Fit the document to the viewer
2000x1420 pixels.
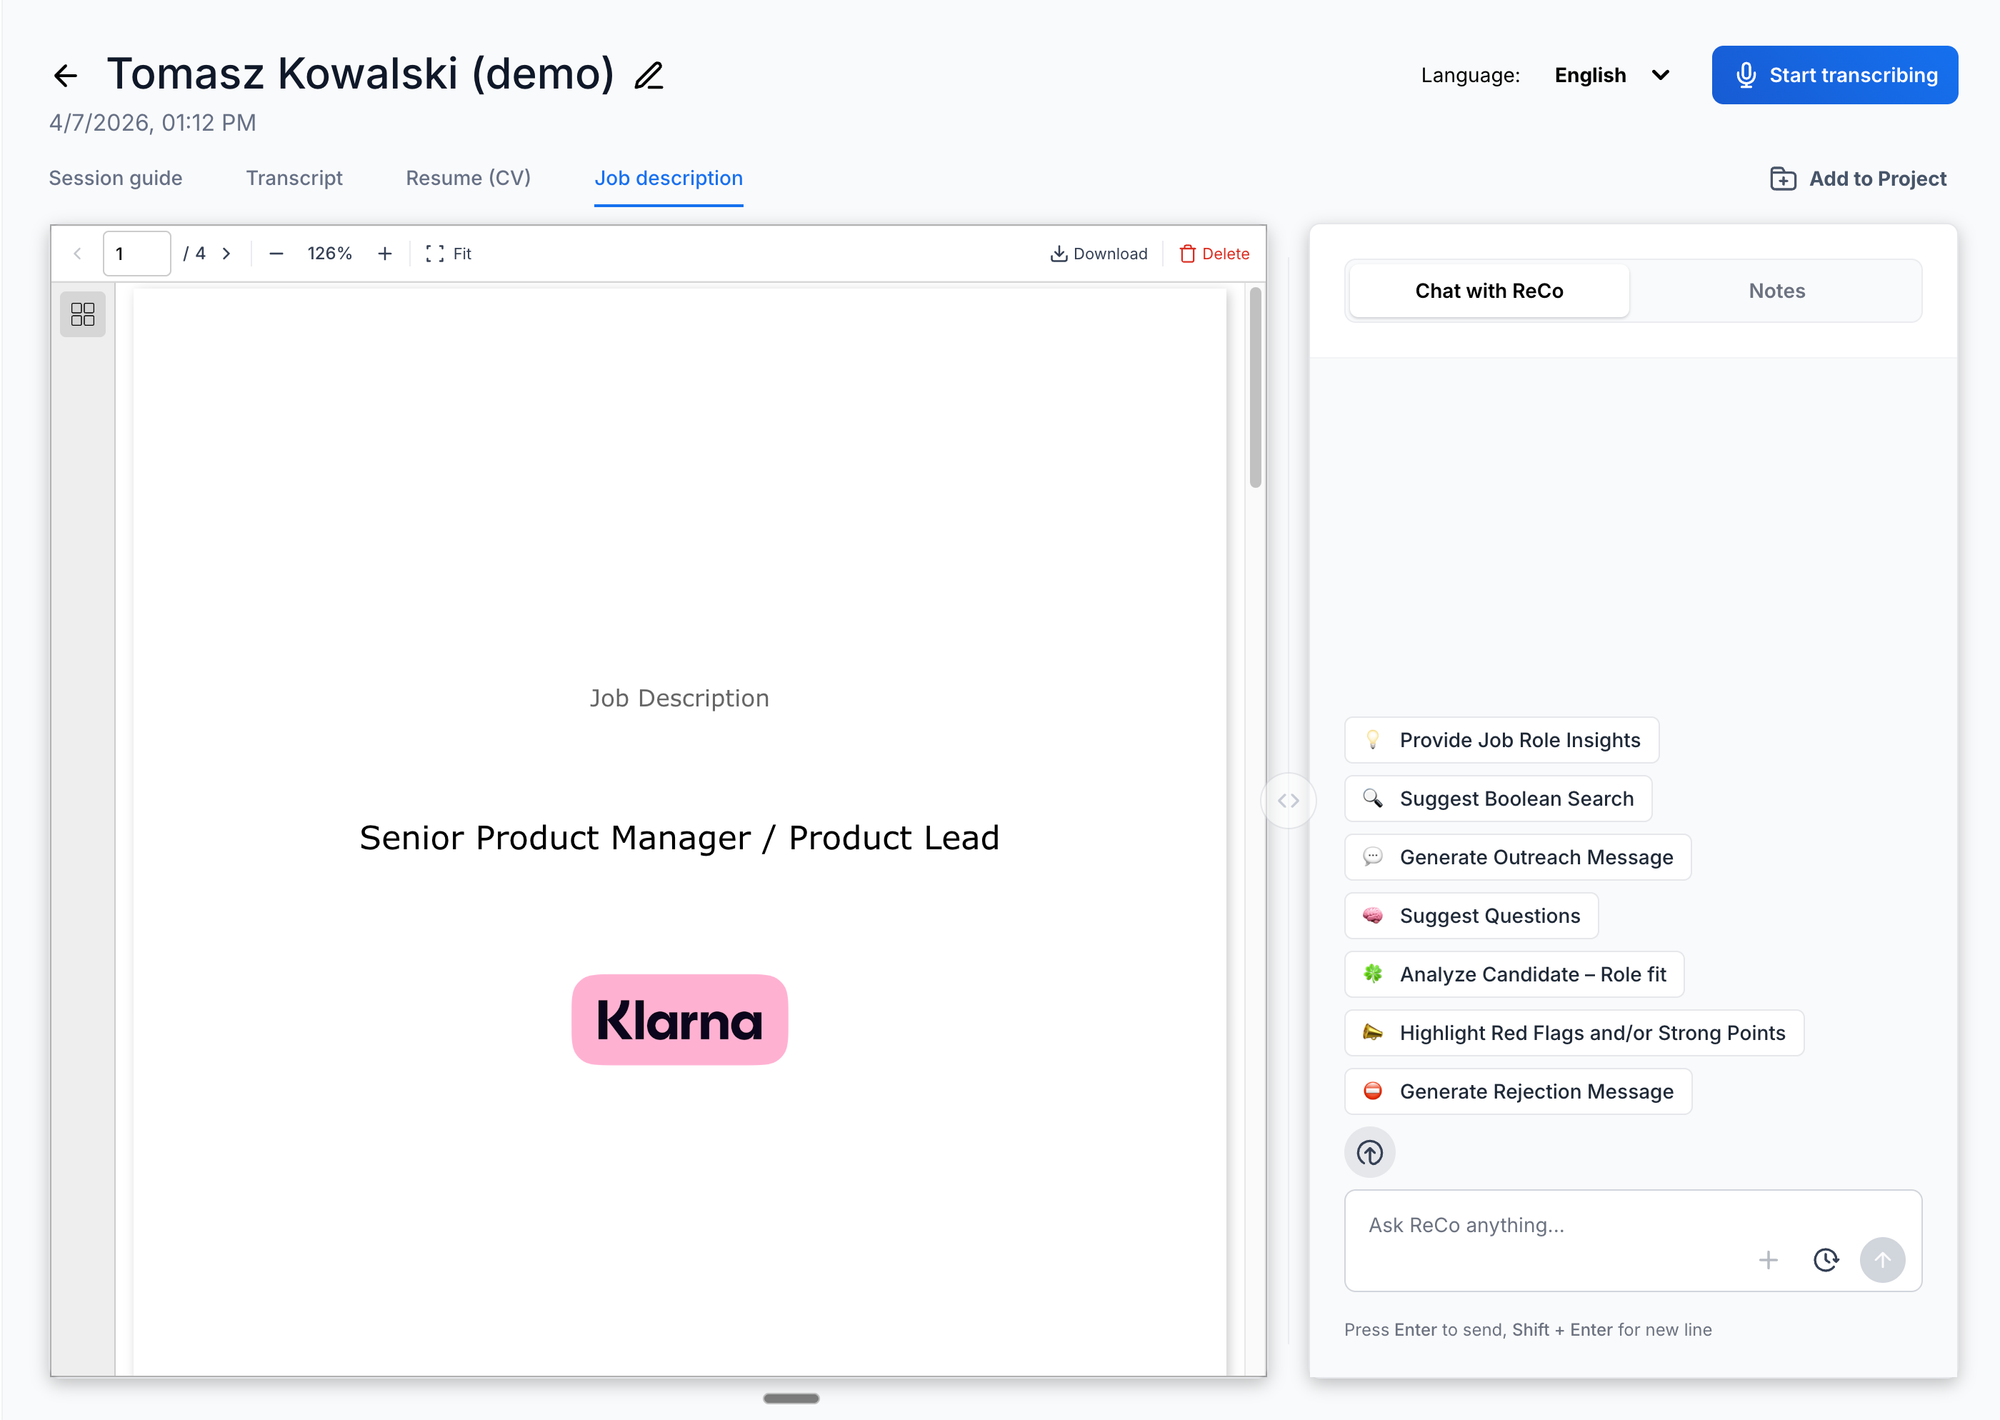pos(449,254)
